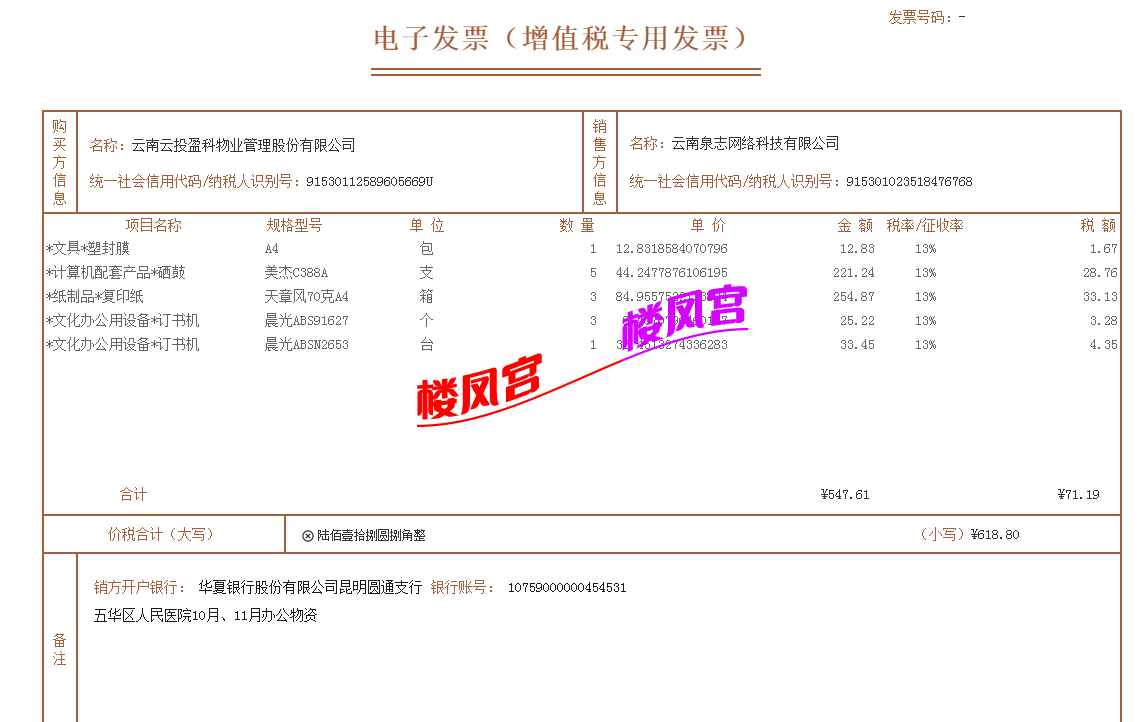
Task: Select seller tax ID 915301023518476768
Action: pyautogui.click(x=909, y=182)
